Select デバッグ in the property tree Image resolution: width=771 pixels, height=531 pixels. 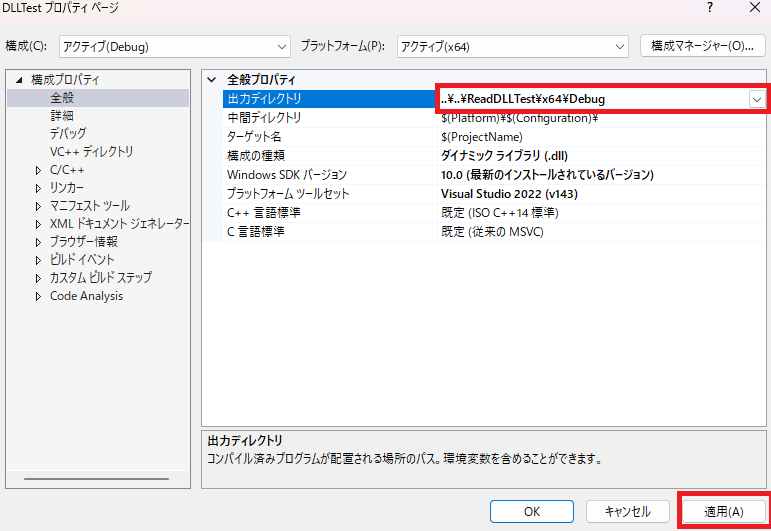coord(68,134)
